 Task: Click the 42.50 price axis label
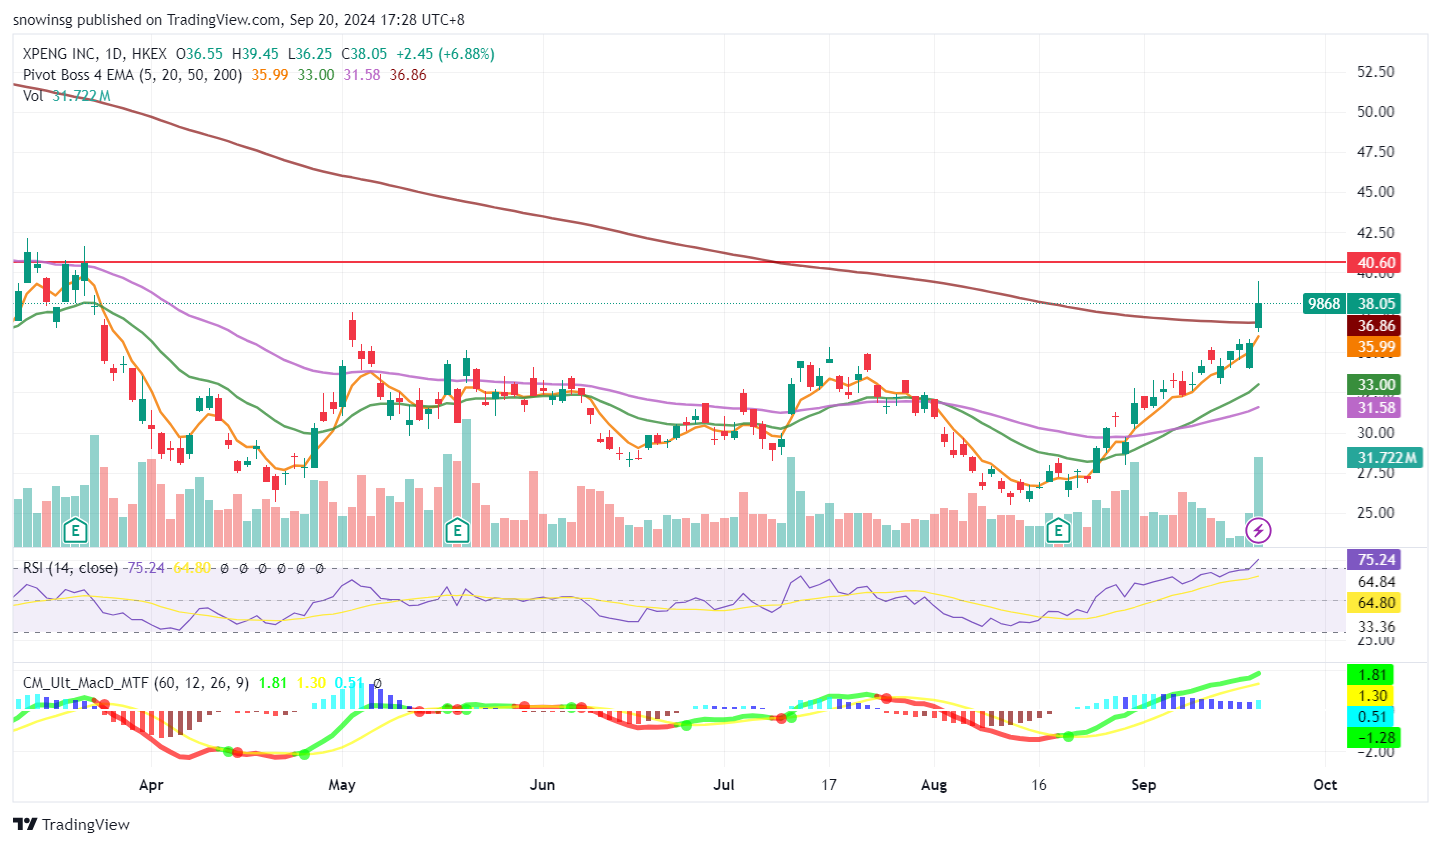(x=1376, y=233)
